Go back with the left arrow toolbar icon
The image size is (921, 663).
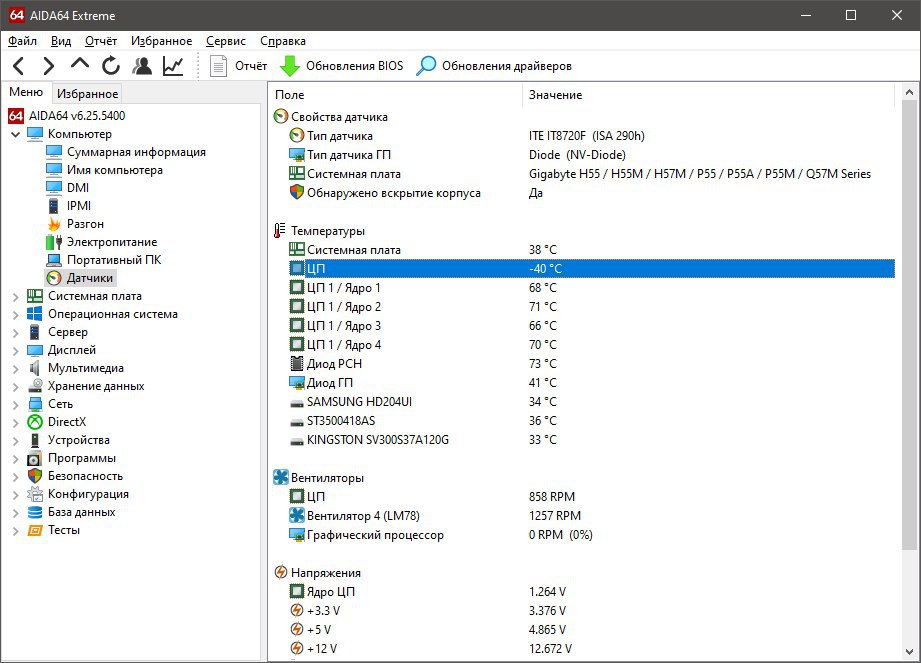point(19,66)
